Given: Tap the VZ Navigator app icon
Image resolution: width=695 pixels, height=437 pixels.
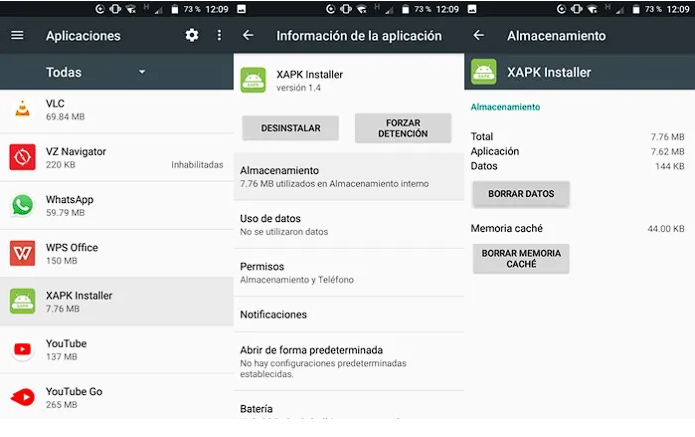Looking at the screenshot, I should pos(22,157).
